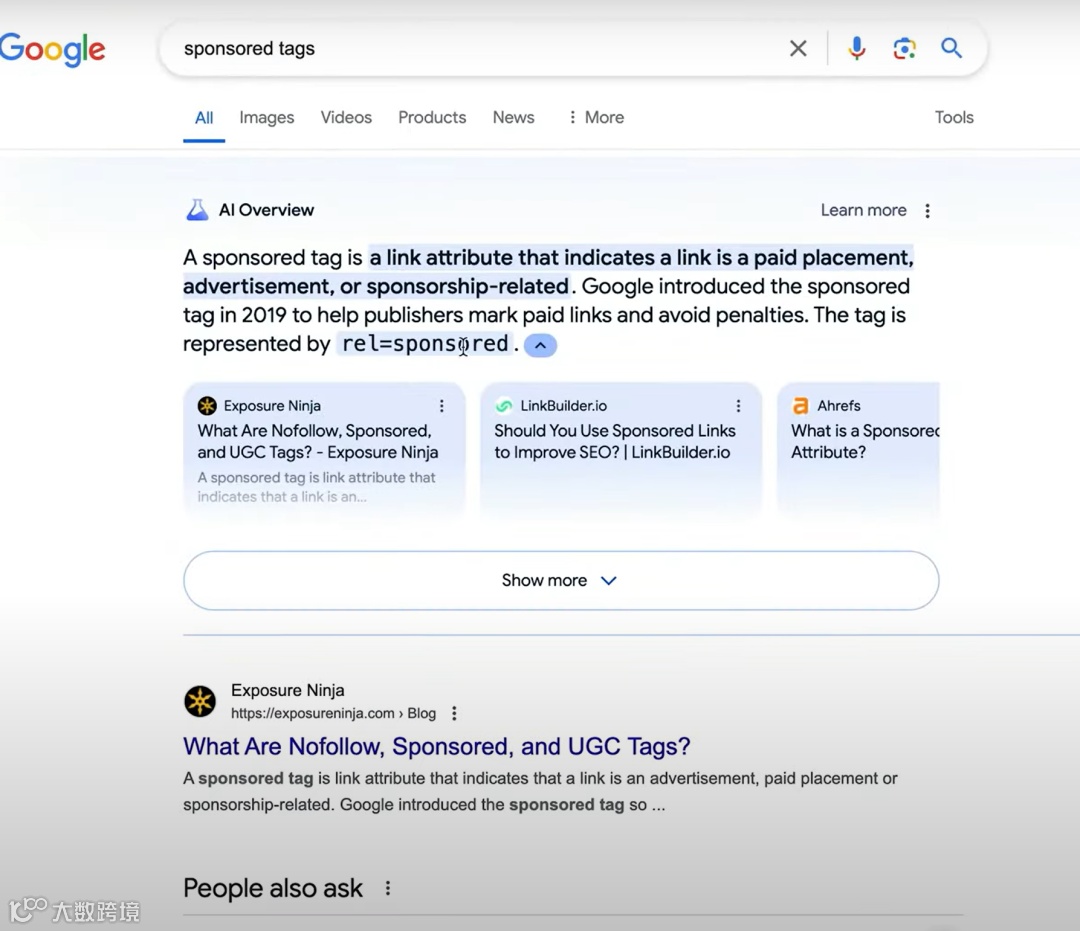Viewport: 1080px width, 931px height.
Task: Click the 'A sponsored tag is link attribute' result snippet
Action: (x=540, y=791)
